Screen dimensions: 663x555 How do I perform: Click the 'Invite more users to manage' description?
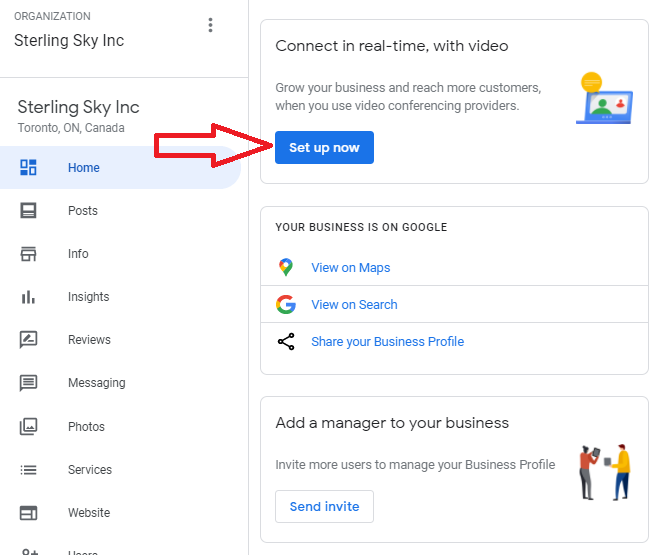point(415,465)
